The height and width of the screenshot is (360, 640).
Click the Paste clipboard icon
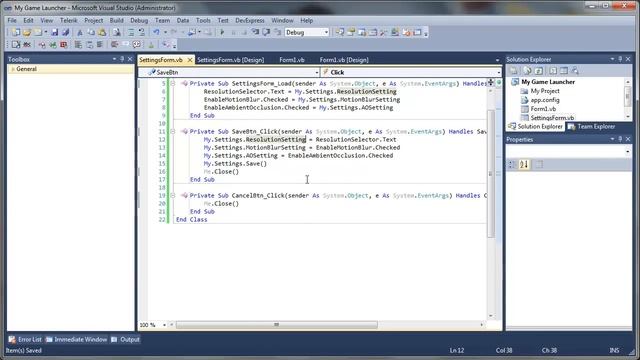coord(102,32)
